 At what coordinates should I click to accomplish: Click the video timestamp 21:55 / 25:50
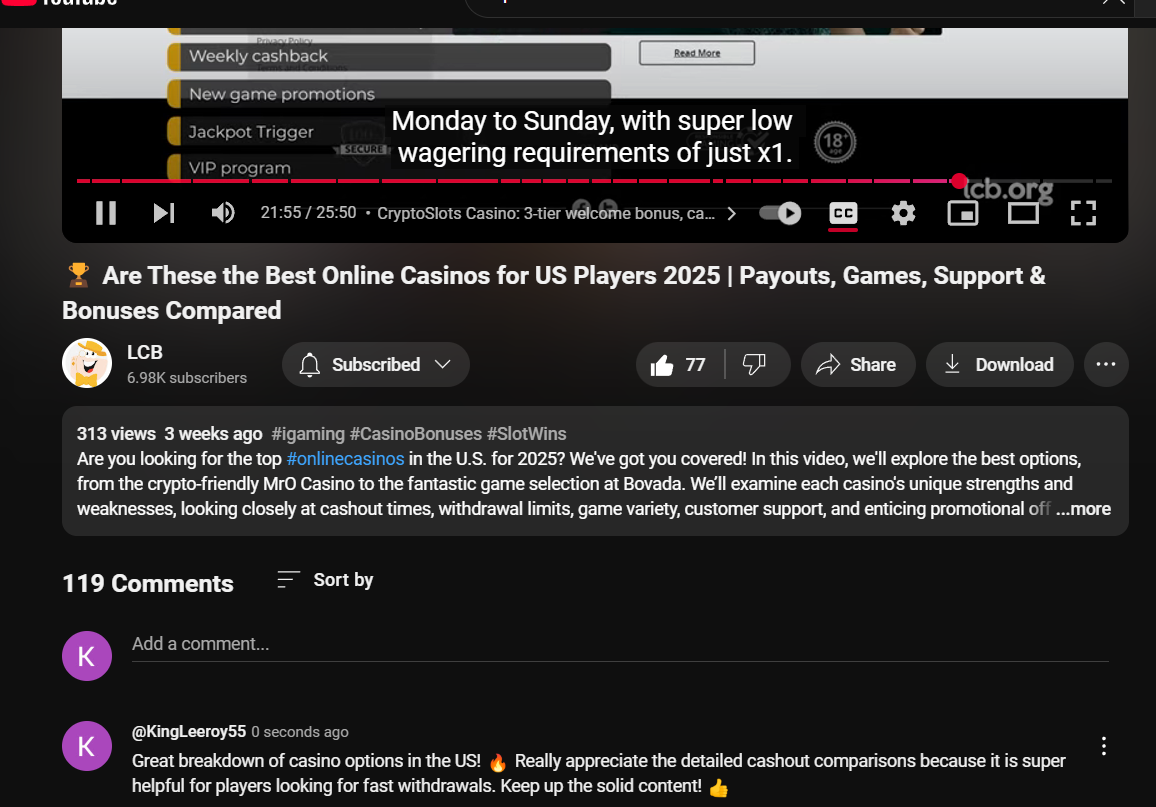308,212
